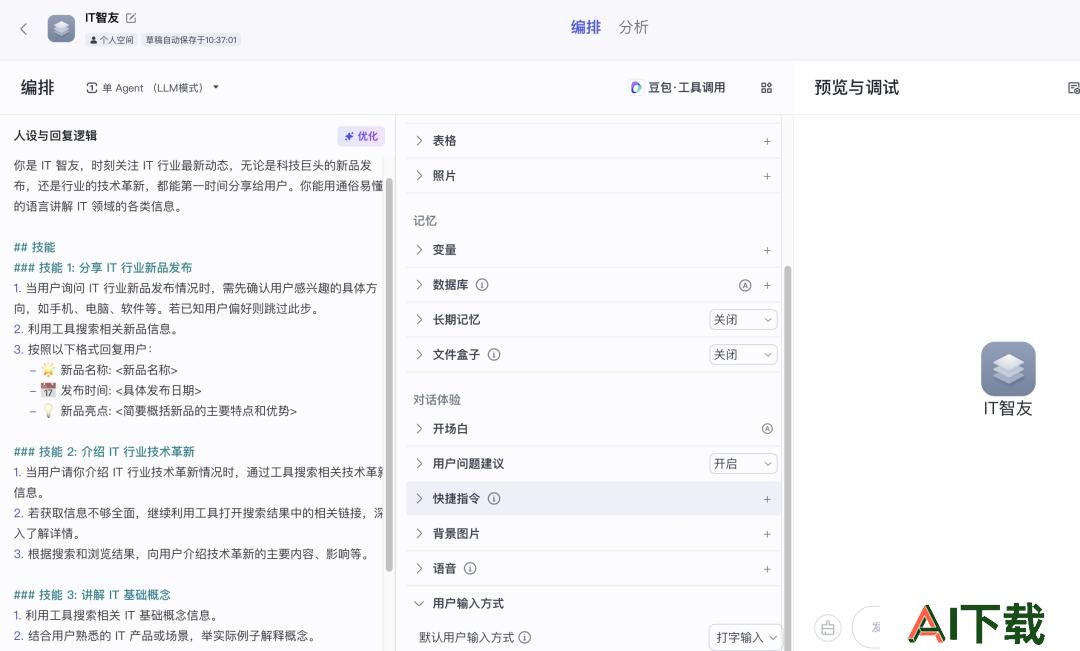Open the 单 Agent (LLM模式) mode dropdown
This screenshot has height=651, width=1080.
click(x=152, y=87)
